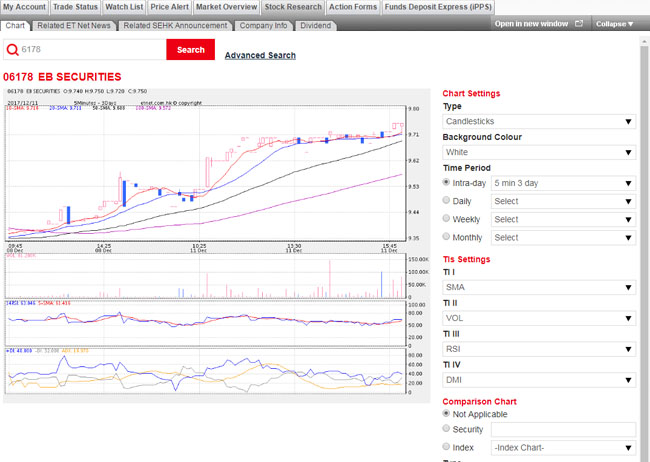
Task: Open the -Index Chart- dropdown
Action: (x=563, y=447)
